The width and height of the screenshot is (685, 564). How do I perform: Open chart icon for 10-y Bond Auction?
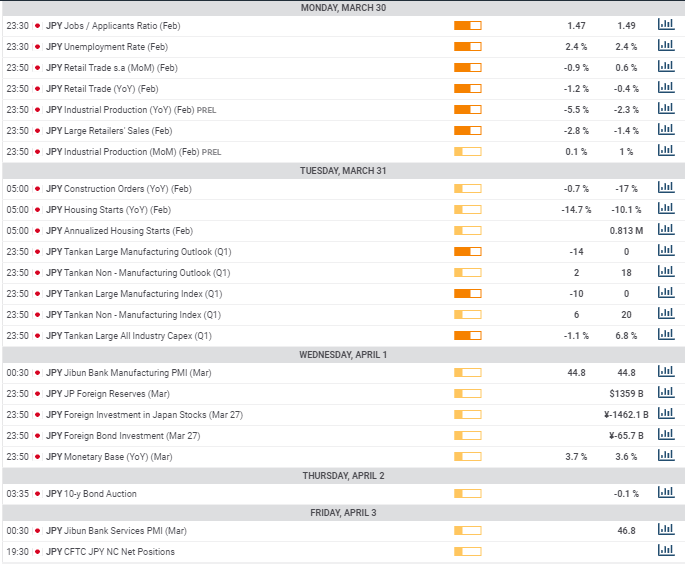pyautogui.click(x=665, y=493)
